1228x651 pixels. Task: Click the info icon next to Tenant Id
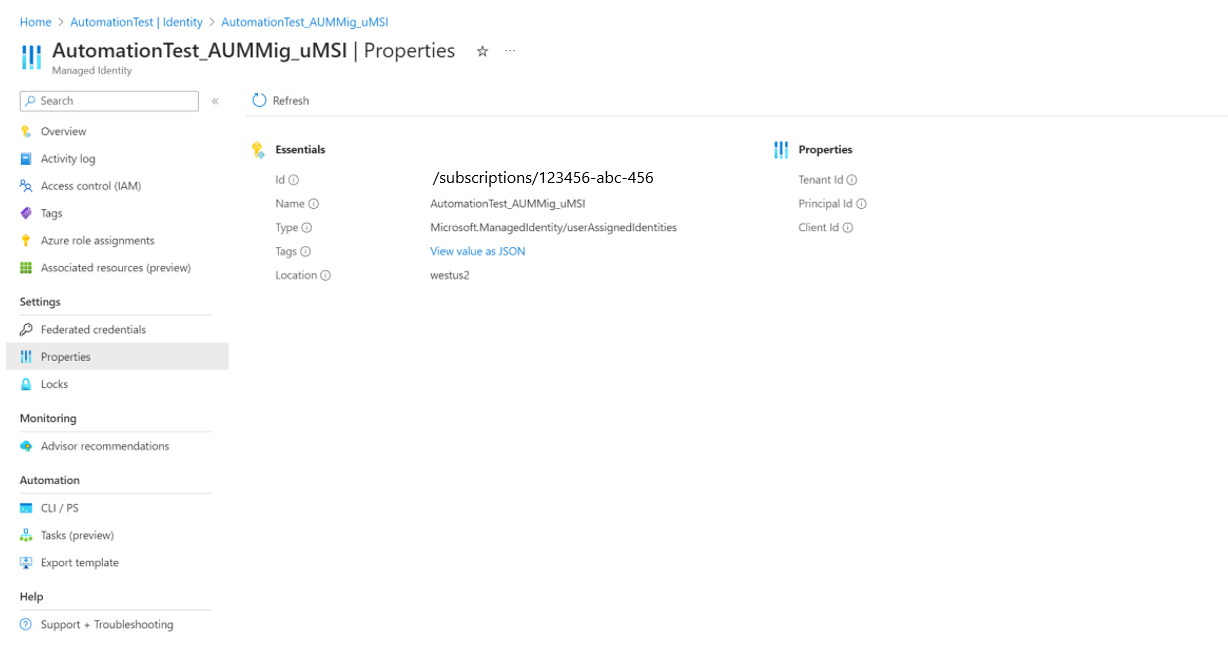(x=852, y=180)
